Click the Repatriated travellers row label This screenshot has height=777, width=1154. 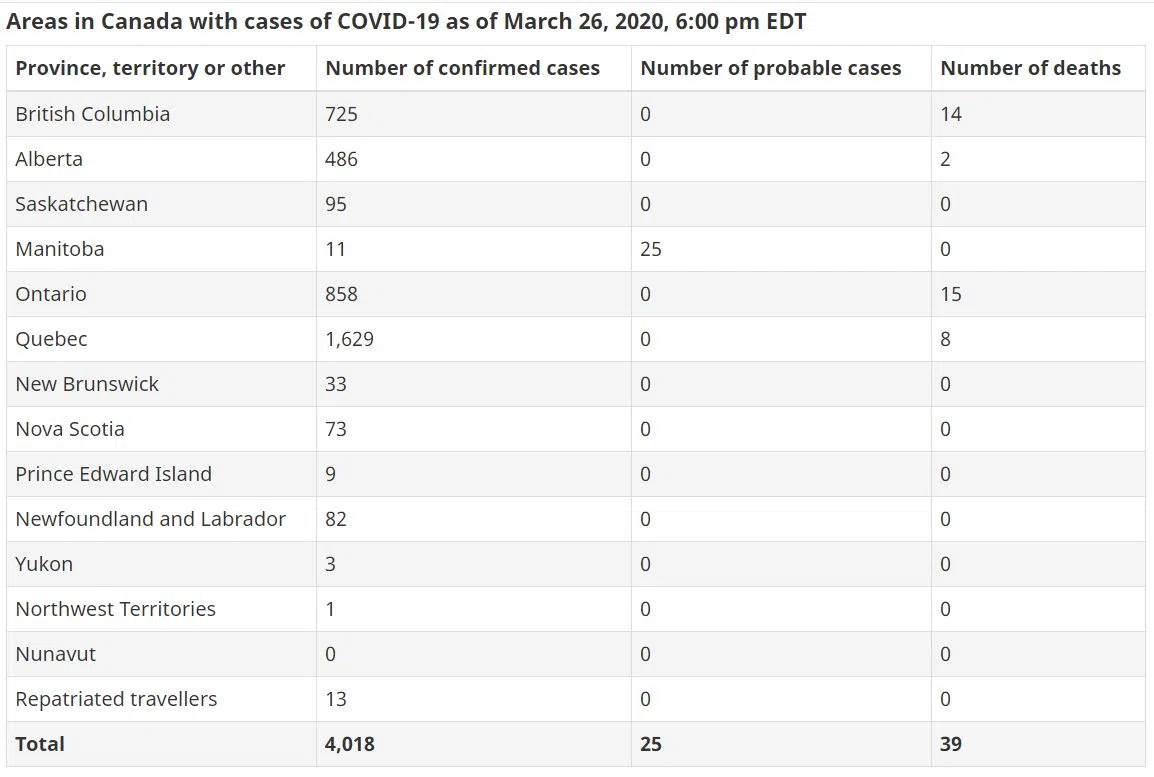[116, 699]
